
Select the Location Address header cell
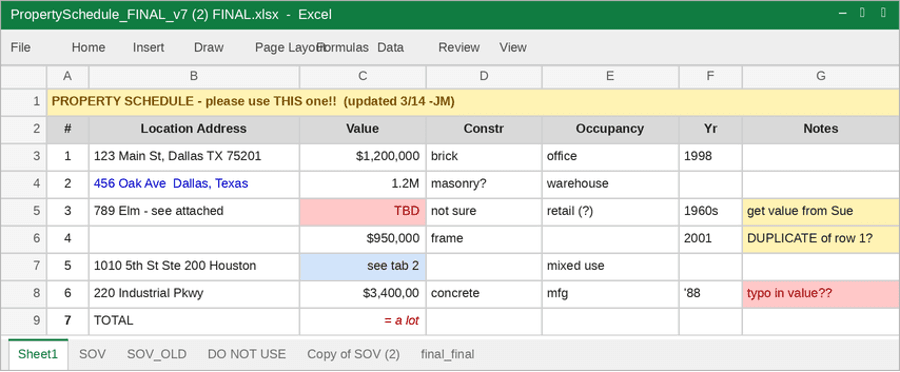[x=194, y=129]
